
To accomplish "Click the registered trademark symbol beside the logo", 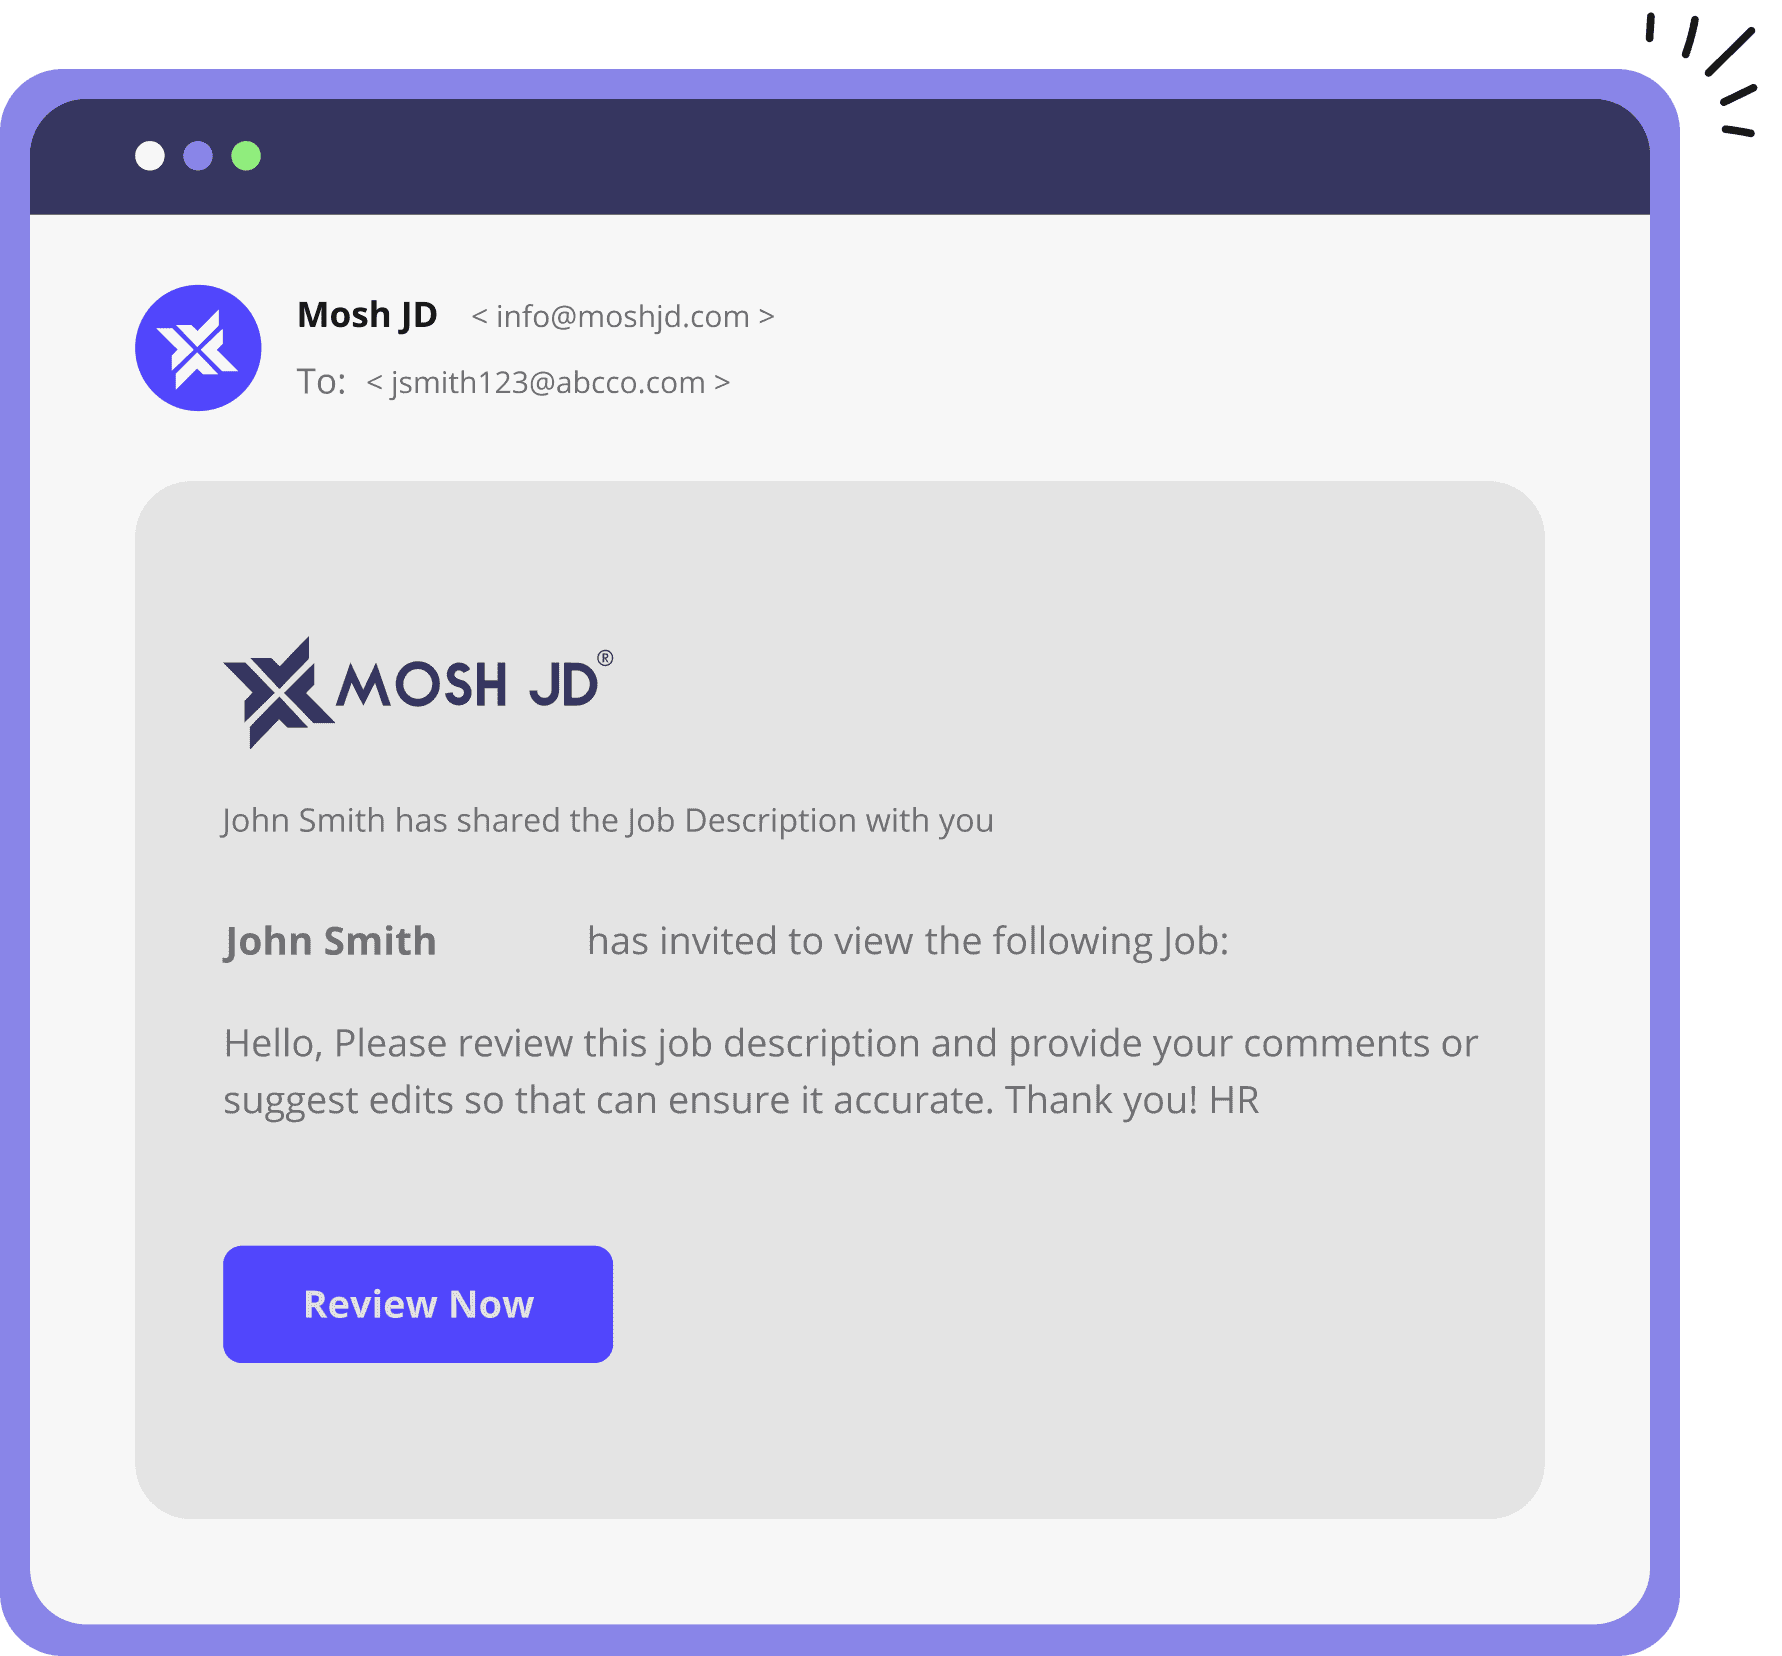I will tap(605, 658).
